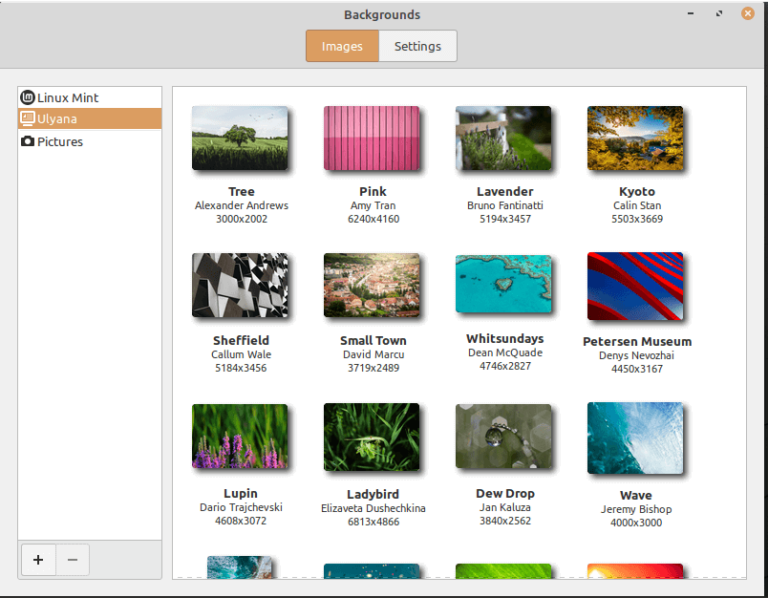Click the author name Denys Nevozhai
This screenshot has width=768, height=598.
[636, 356]
